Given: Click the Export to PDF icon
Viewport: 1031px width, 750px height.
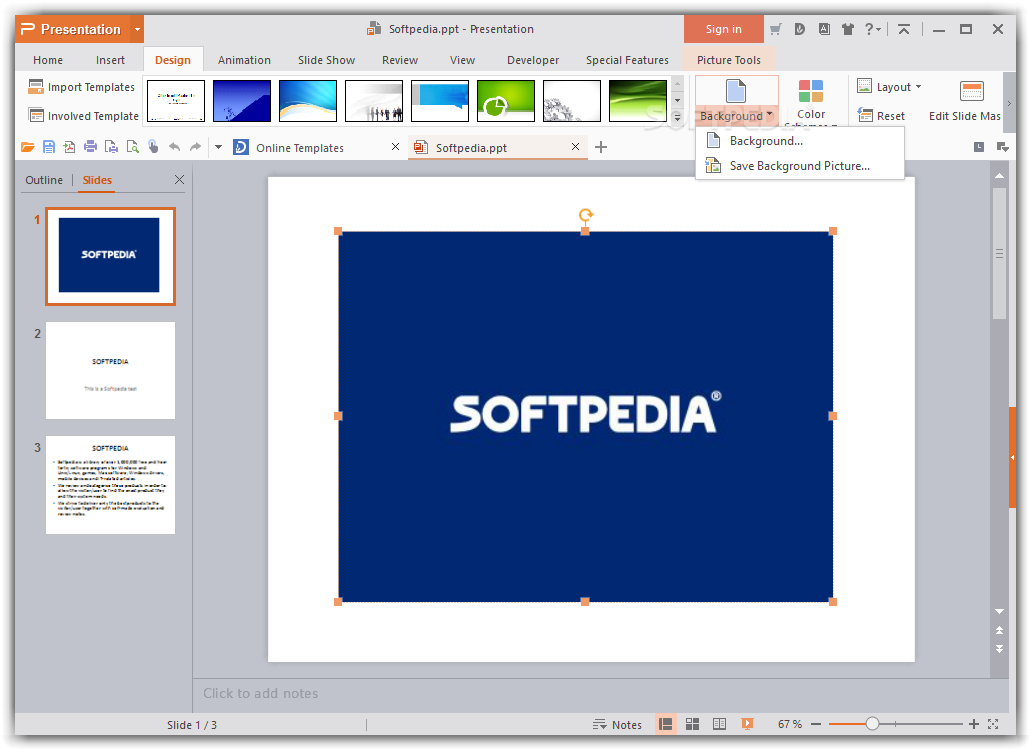Looking at the screenshot, I should coord(69,147).
